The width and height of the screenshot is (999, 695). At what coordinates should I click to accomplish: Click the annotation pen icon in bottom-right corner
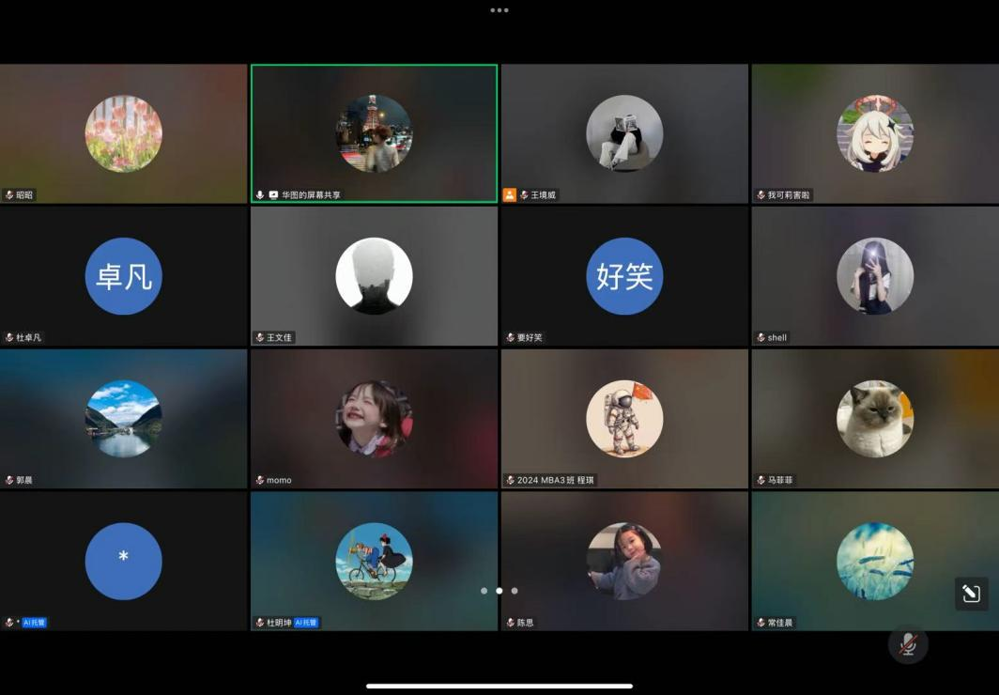pyautogui.click(x=970, y=593)
